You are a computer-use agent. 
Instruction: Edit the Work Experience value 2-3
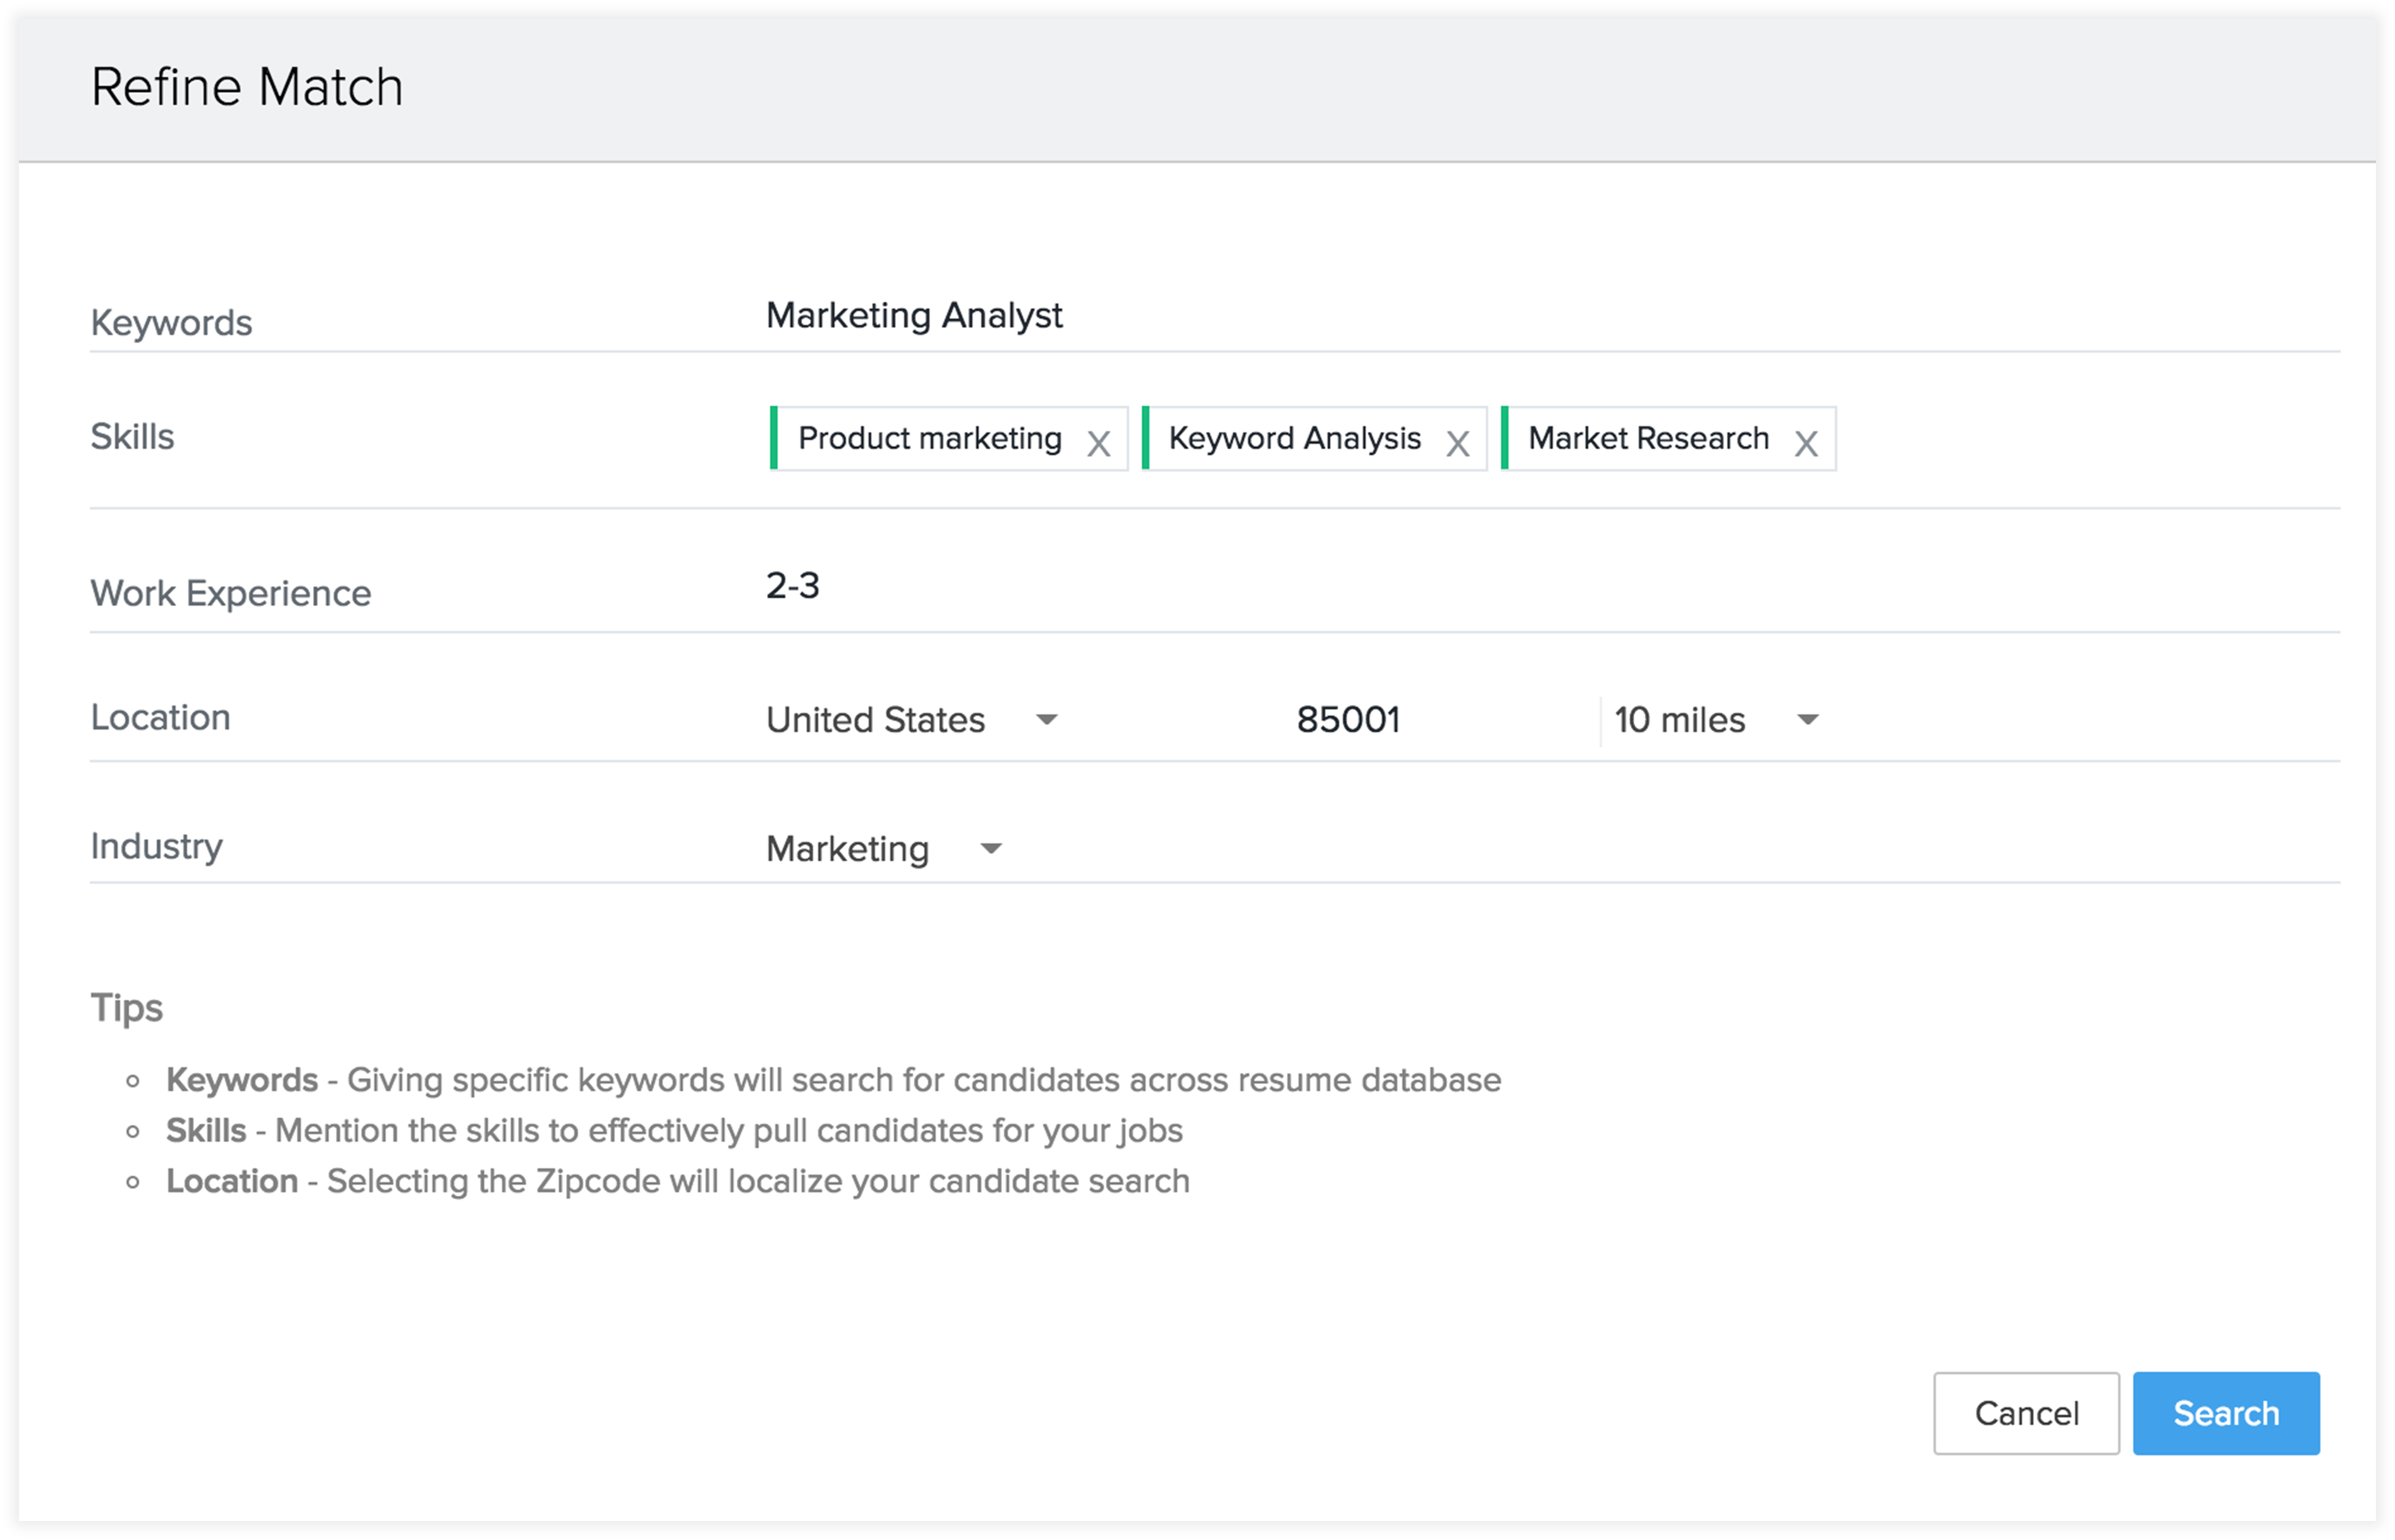click(792, 585)
